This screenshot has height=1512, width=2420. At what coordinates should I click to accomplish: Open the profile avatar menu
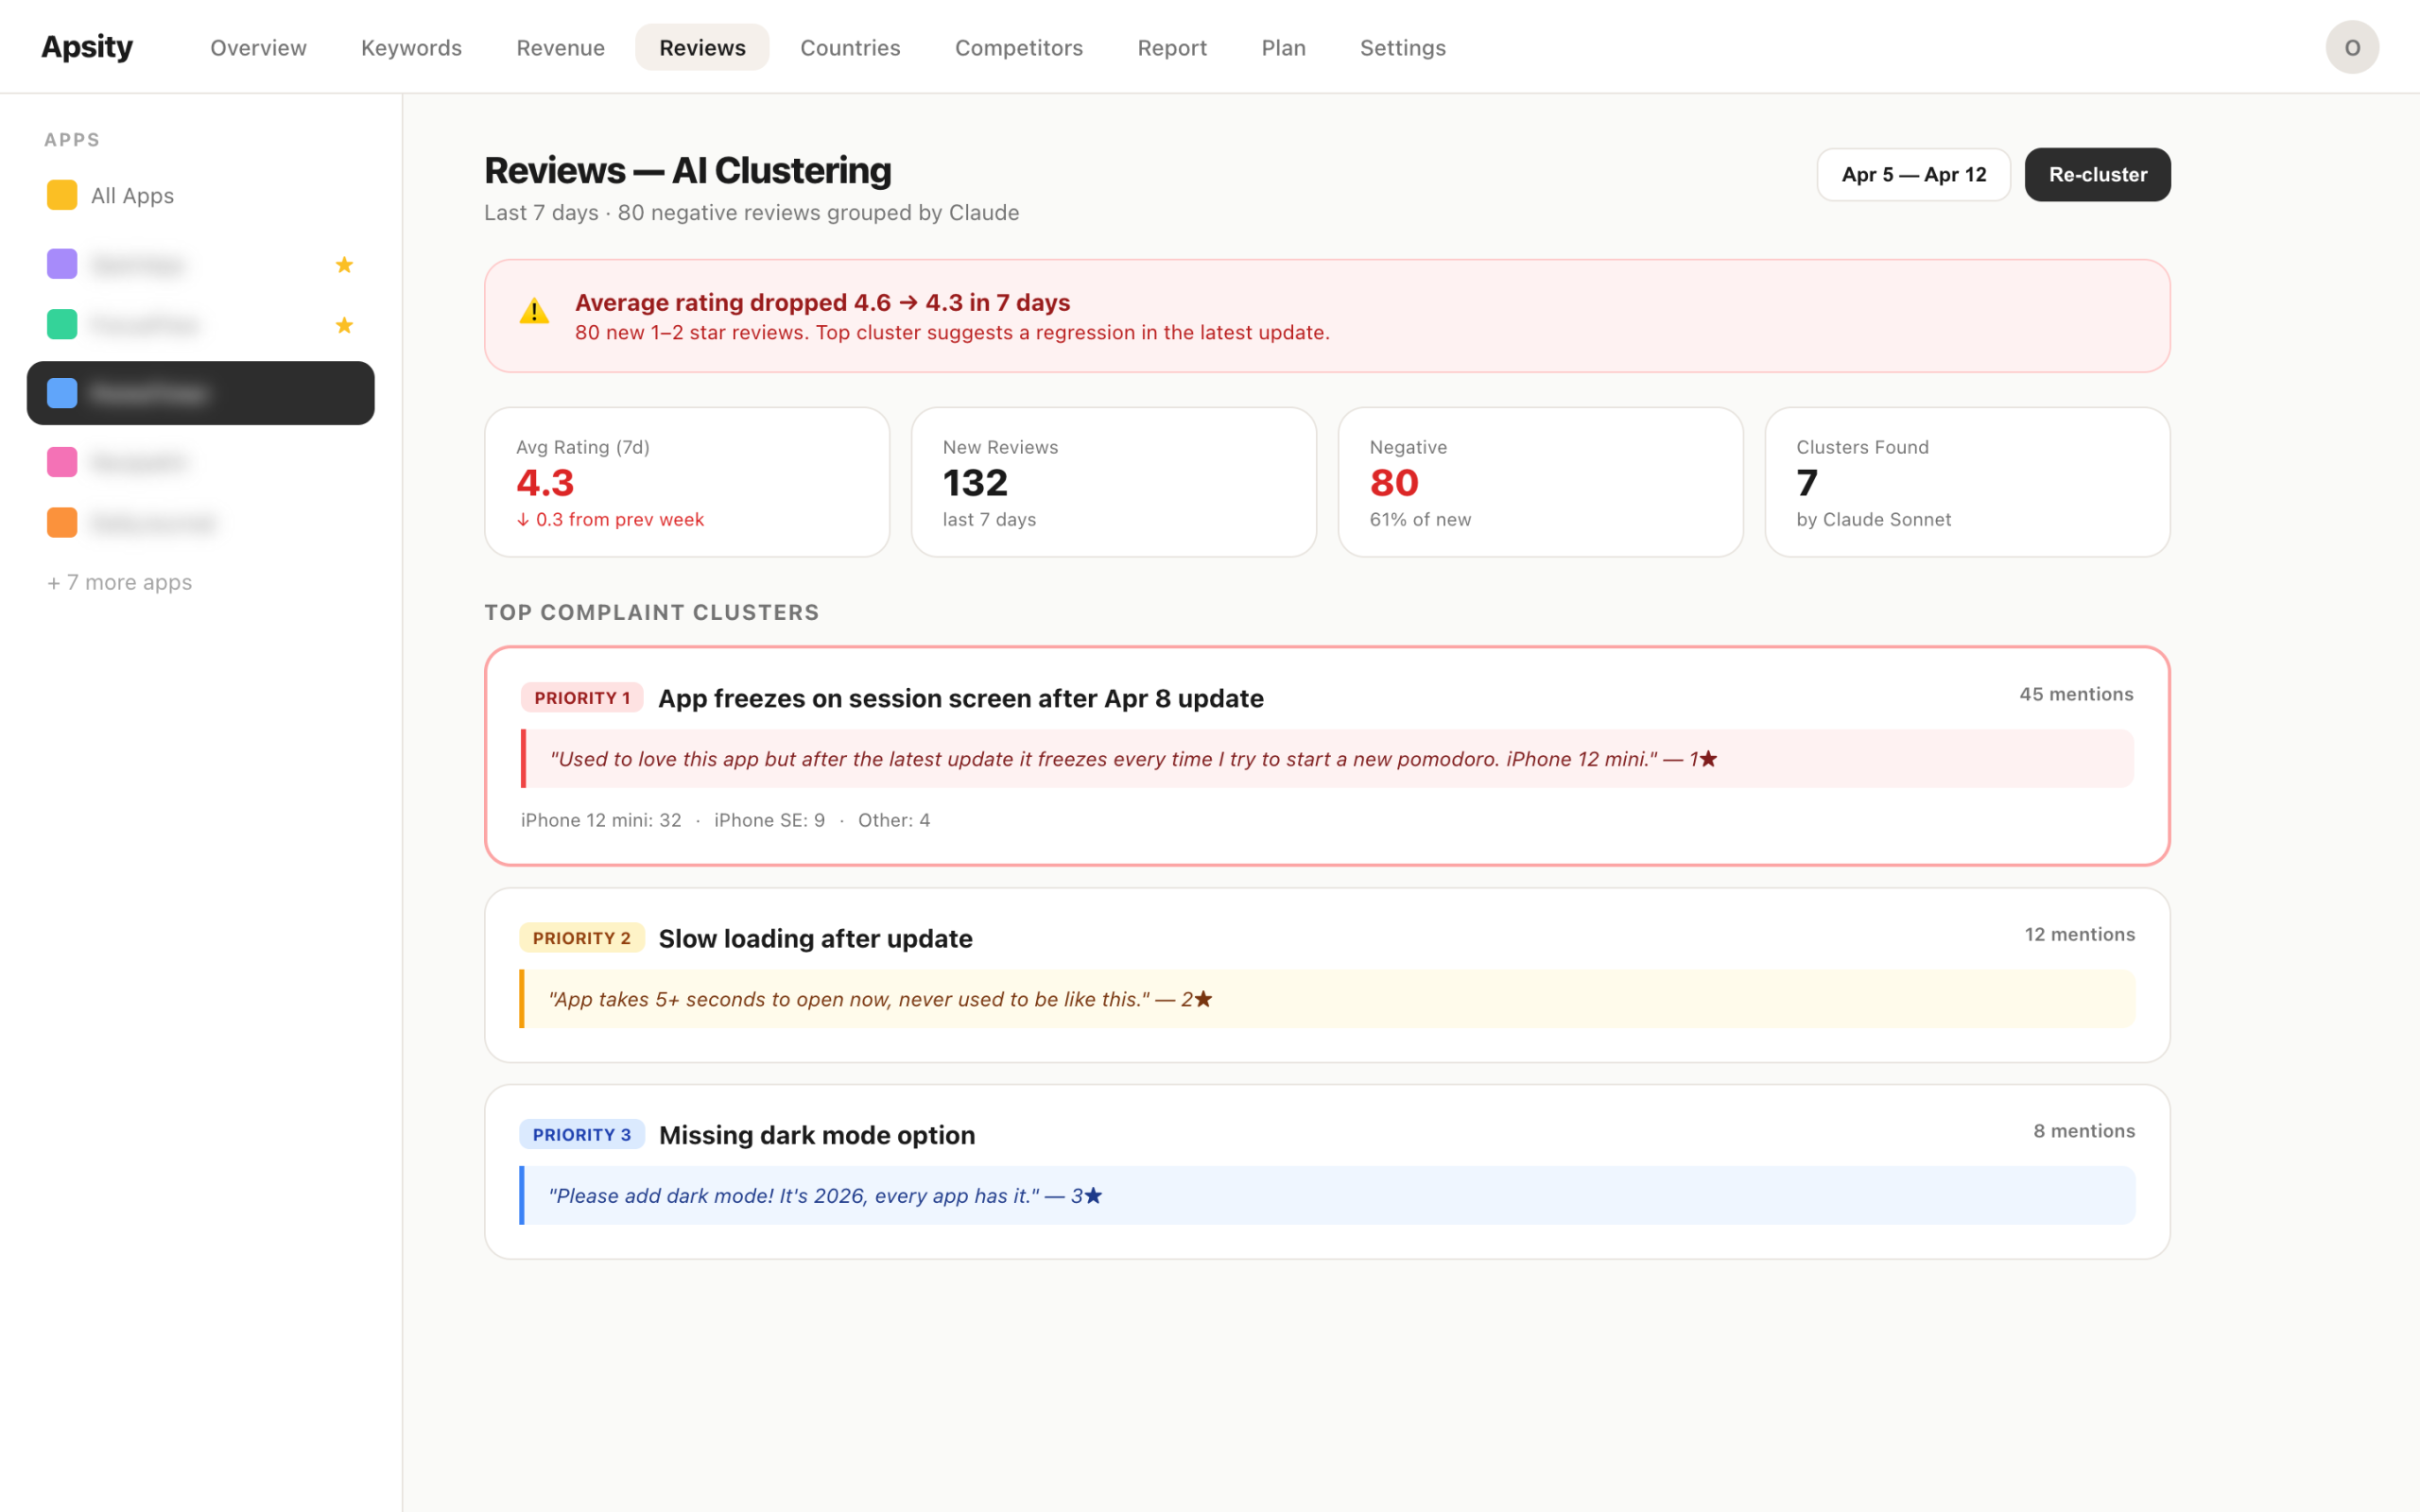tap(2352, 46)
